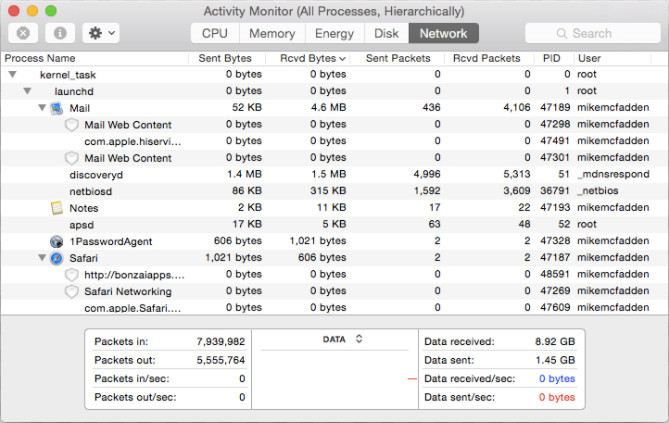Click Packets out value 5,555,764
Image resolution: width=669 pixels, height=423 pixels.
221,360
